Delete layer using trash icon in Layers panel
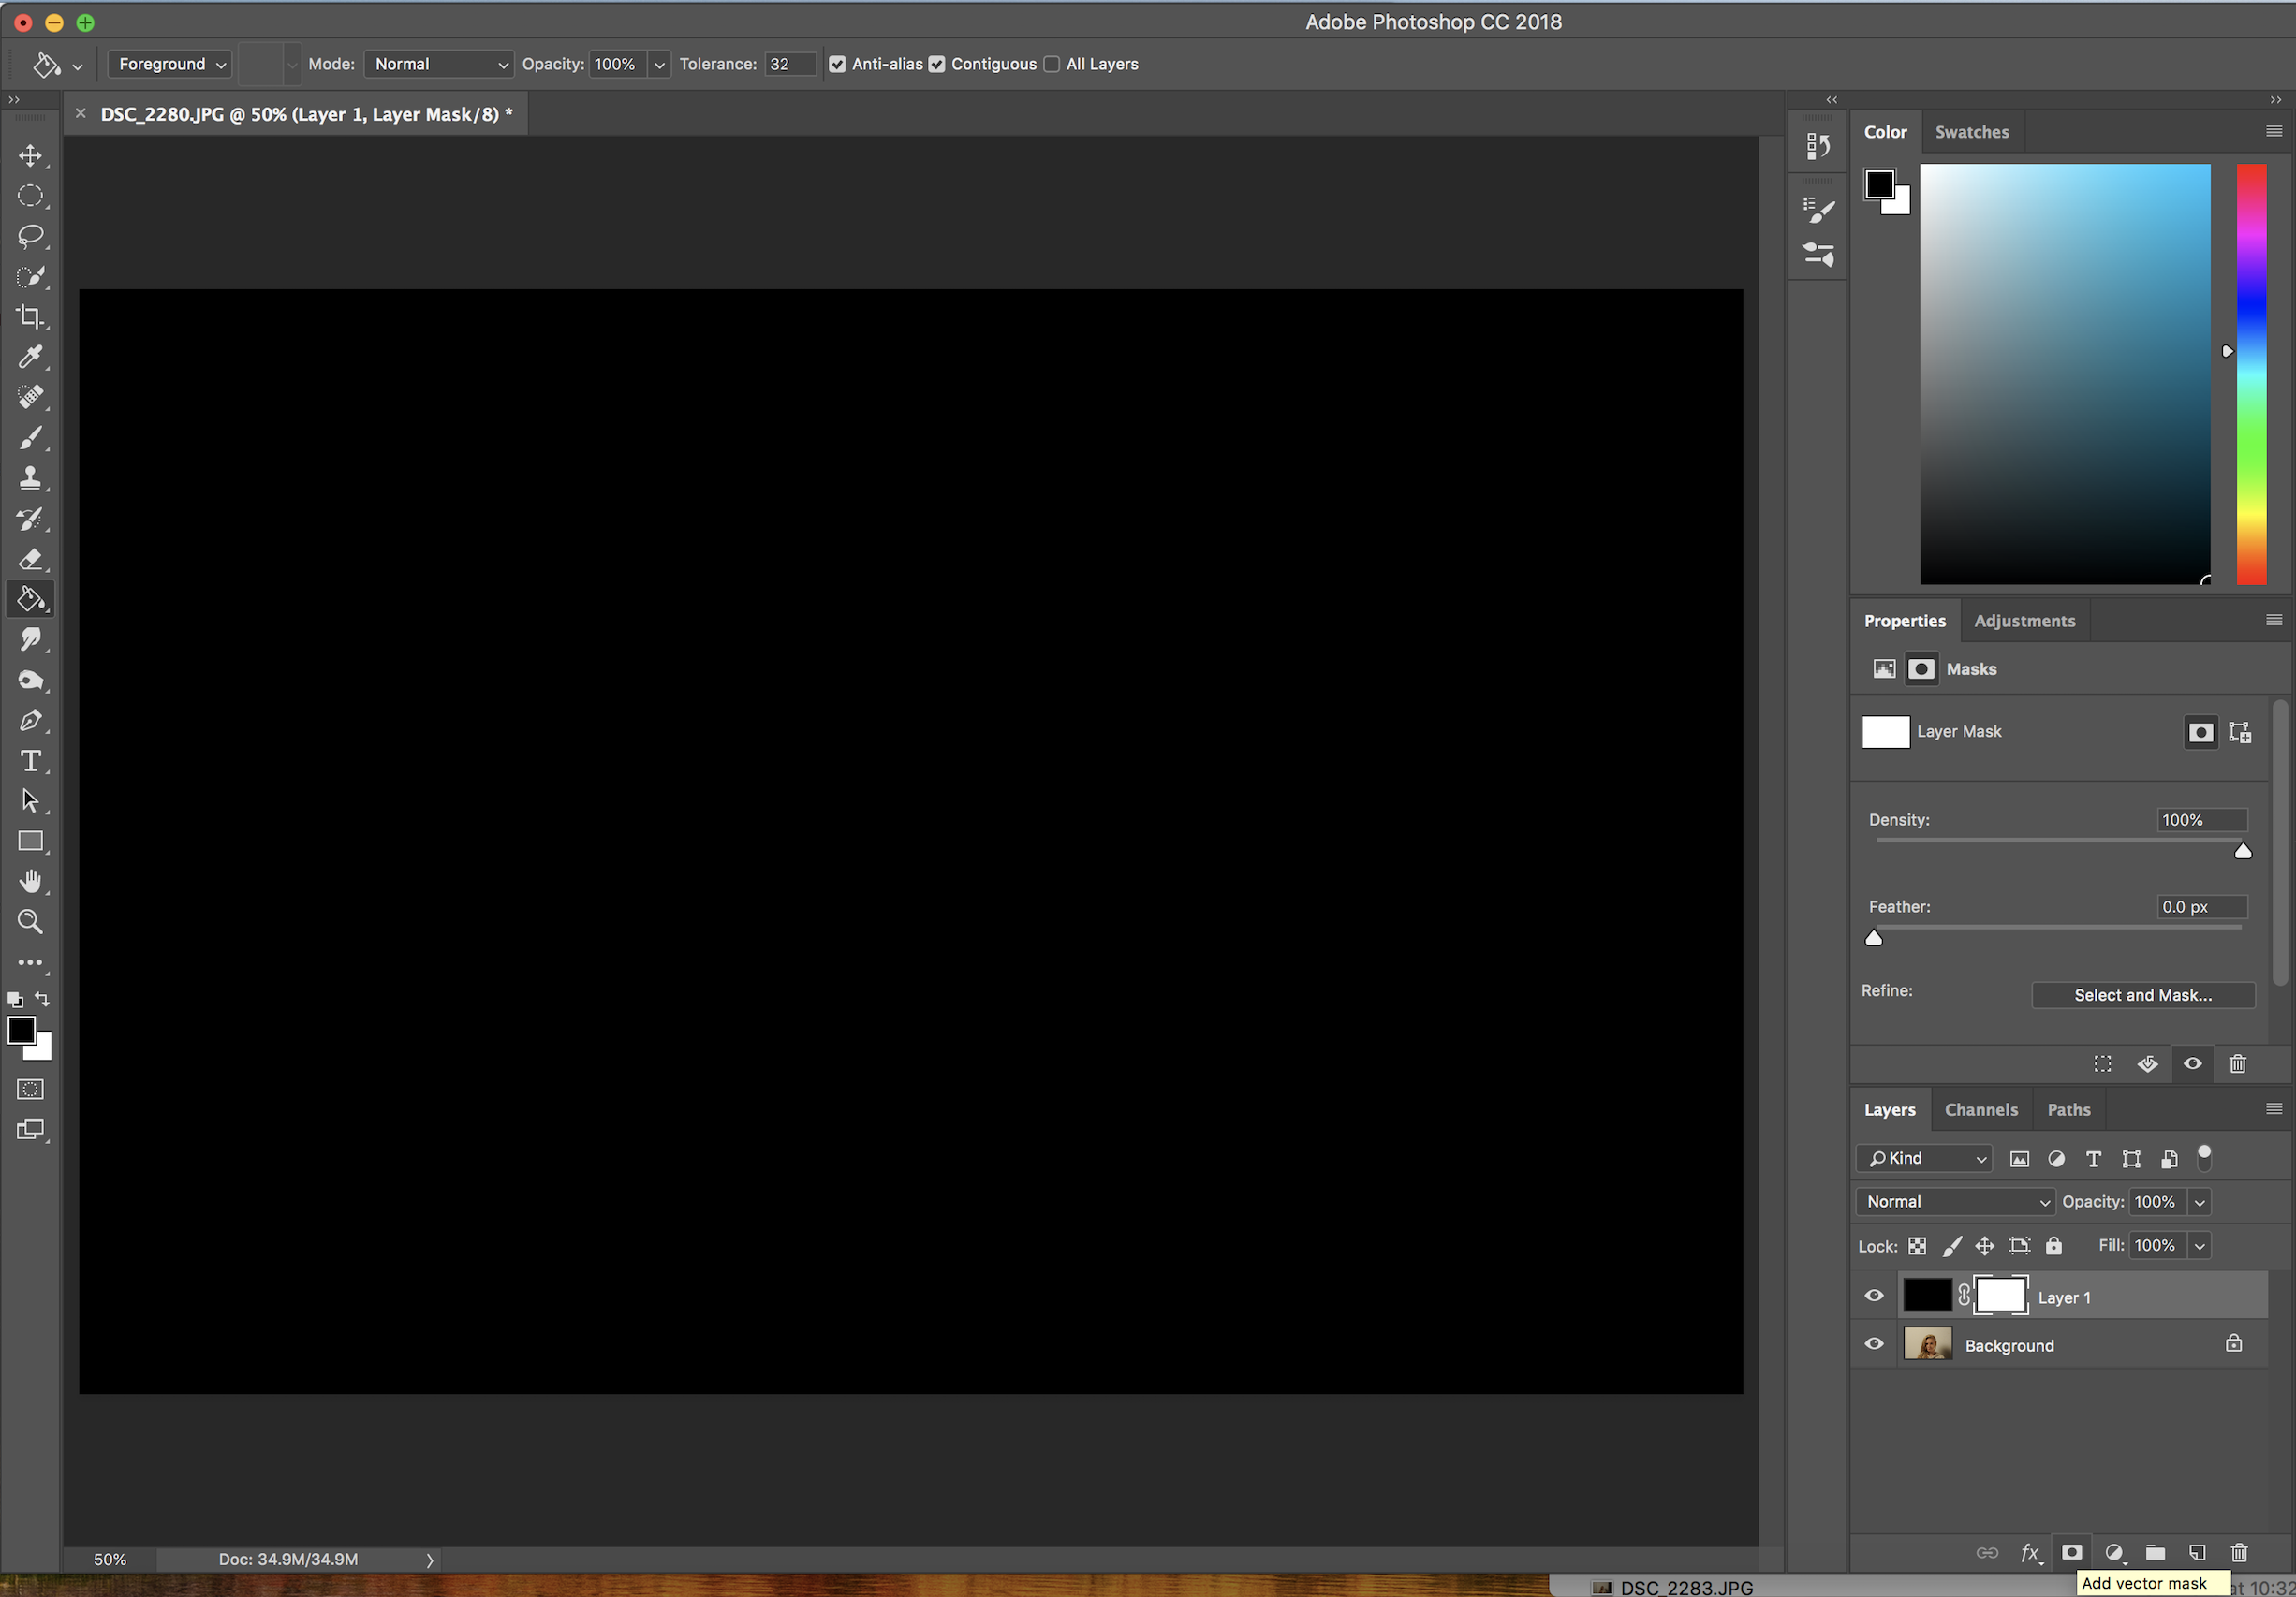 (2239, 1553)
